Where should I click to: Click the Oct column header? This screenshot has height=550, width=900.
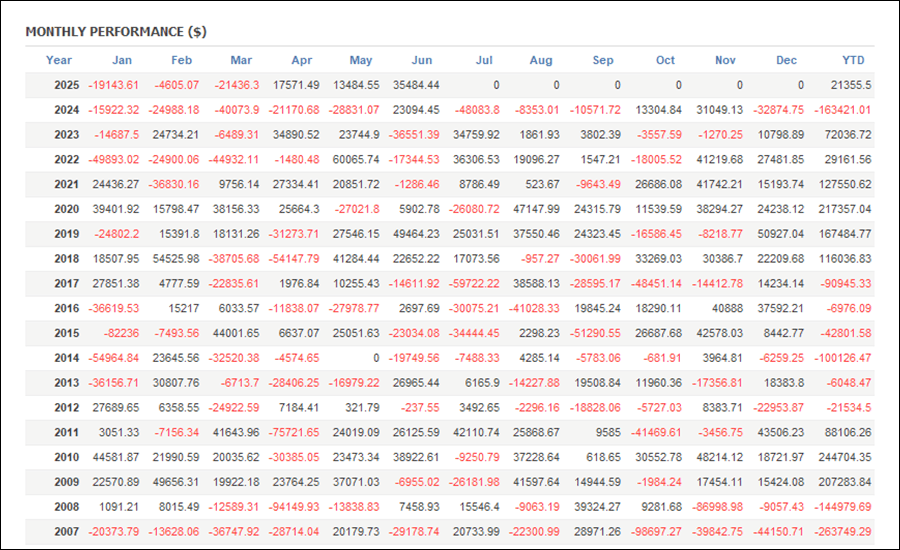[665, 60]
